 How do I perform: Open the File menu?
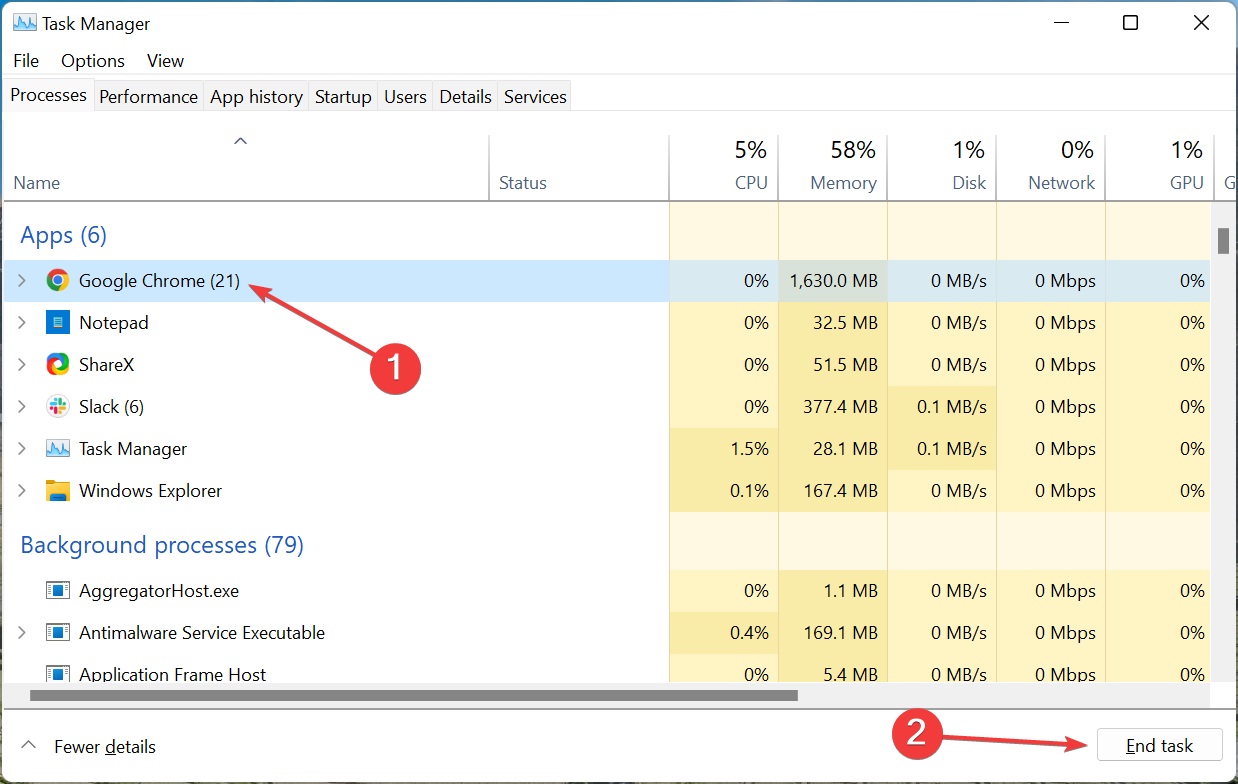pos(26,61)
